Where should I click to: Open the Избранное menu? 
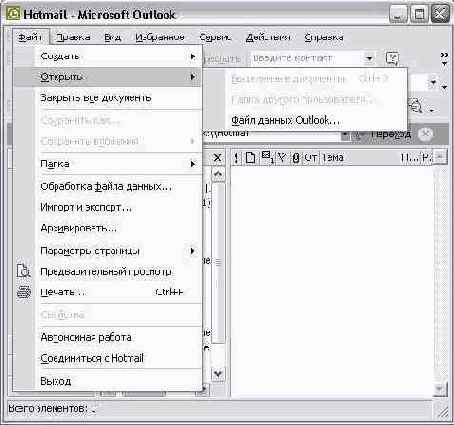click(160, 37)
